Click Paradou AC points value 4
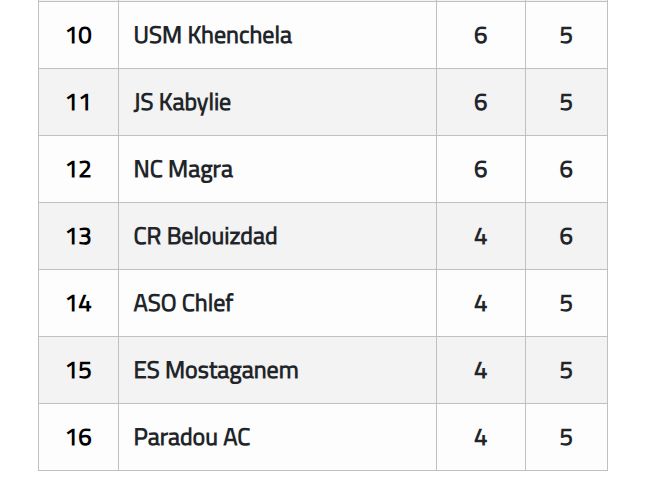Viewport: 648px width, 502px height. point(481,437)
